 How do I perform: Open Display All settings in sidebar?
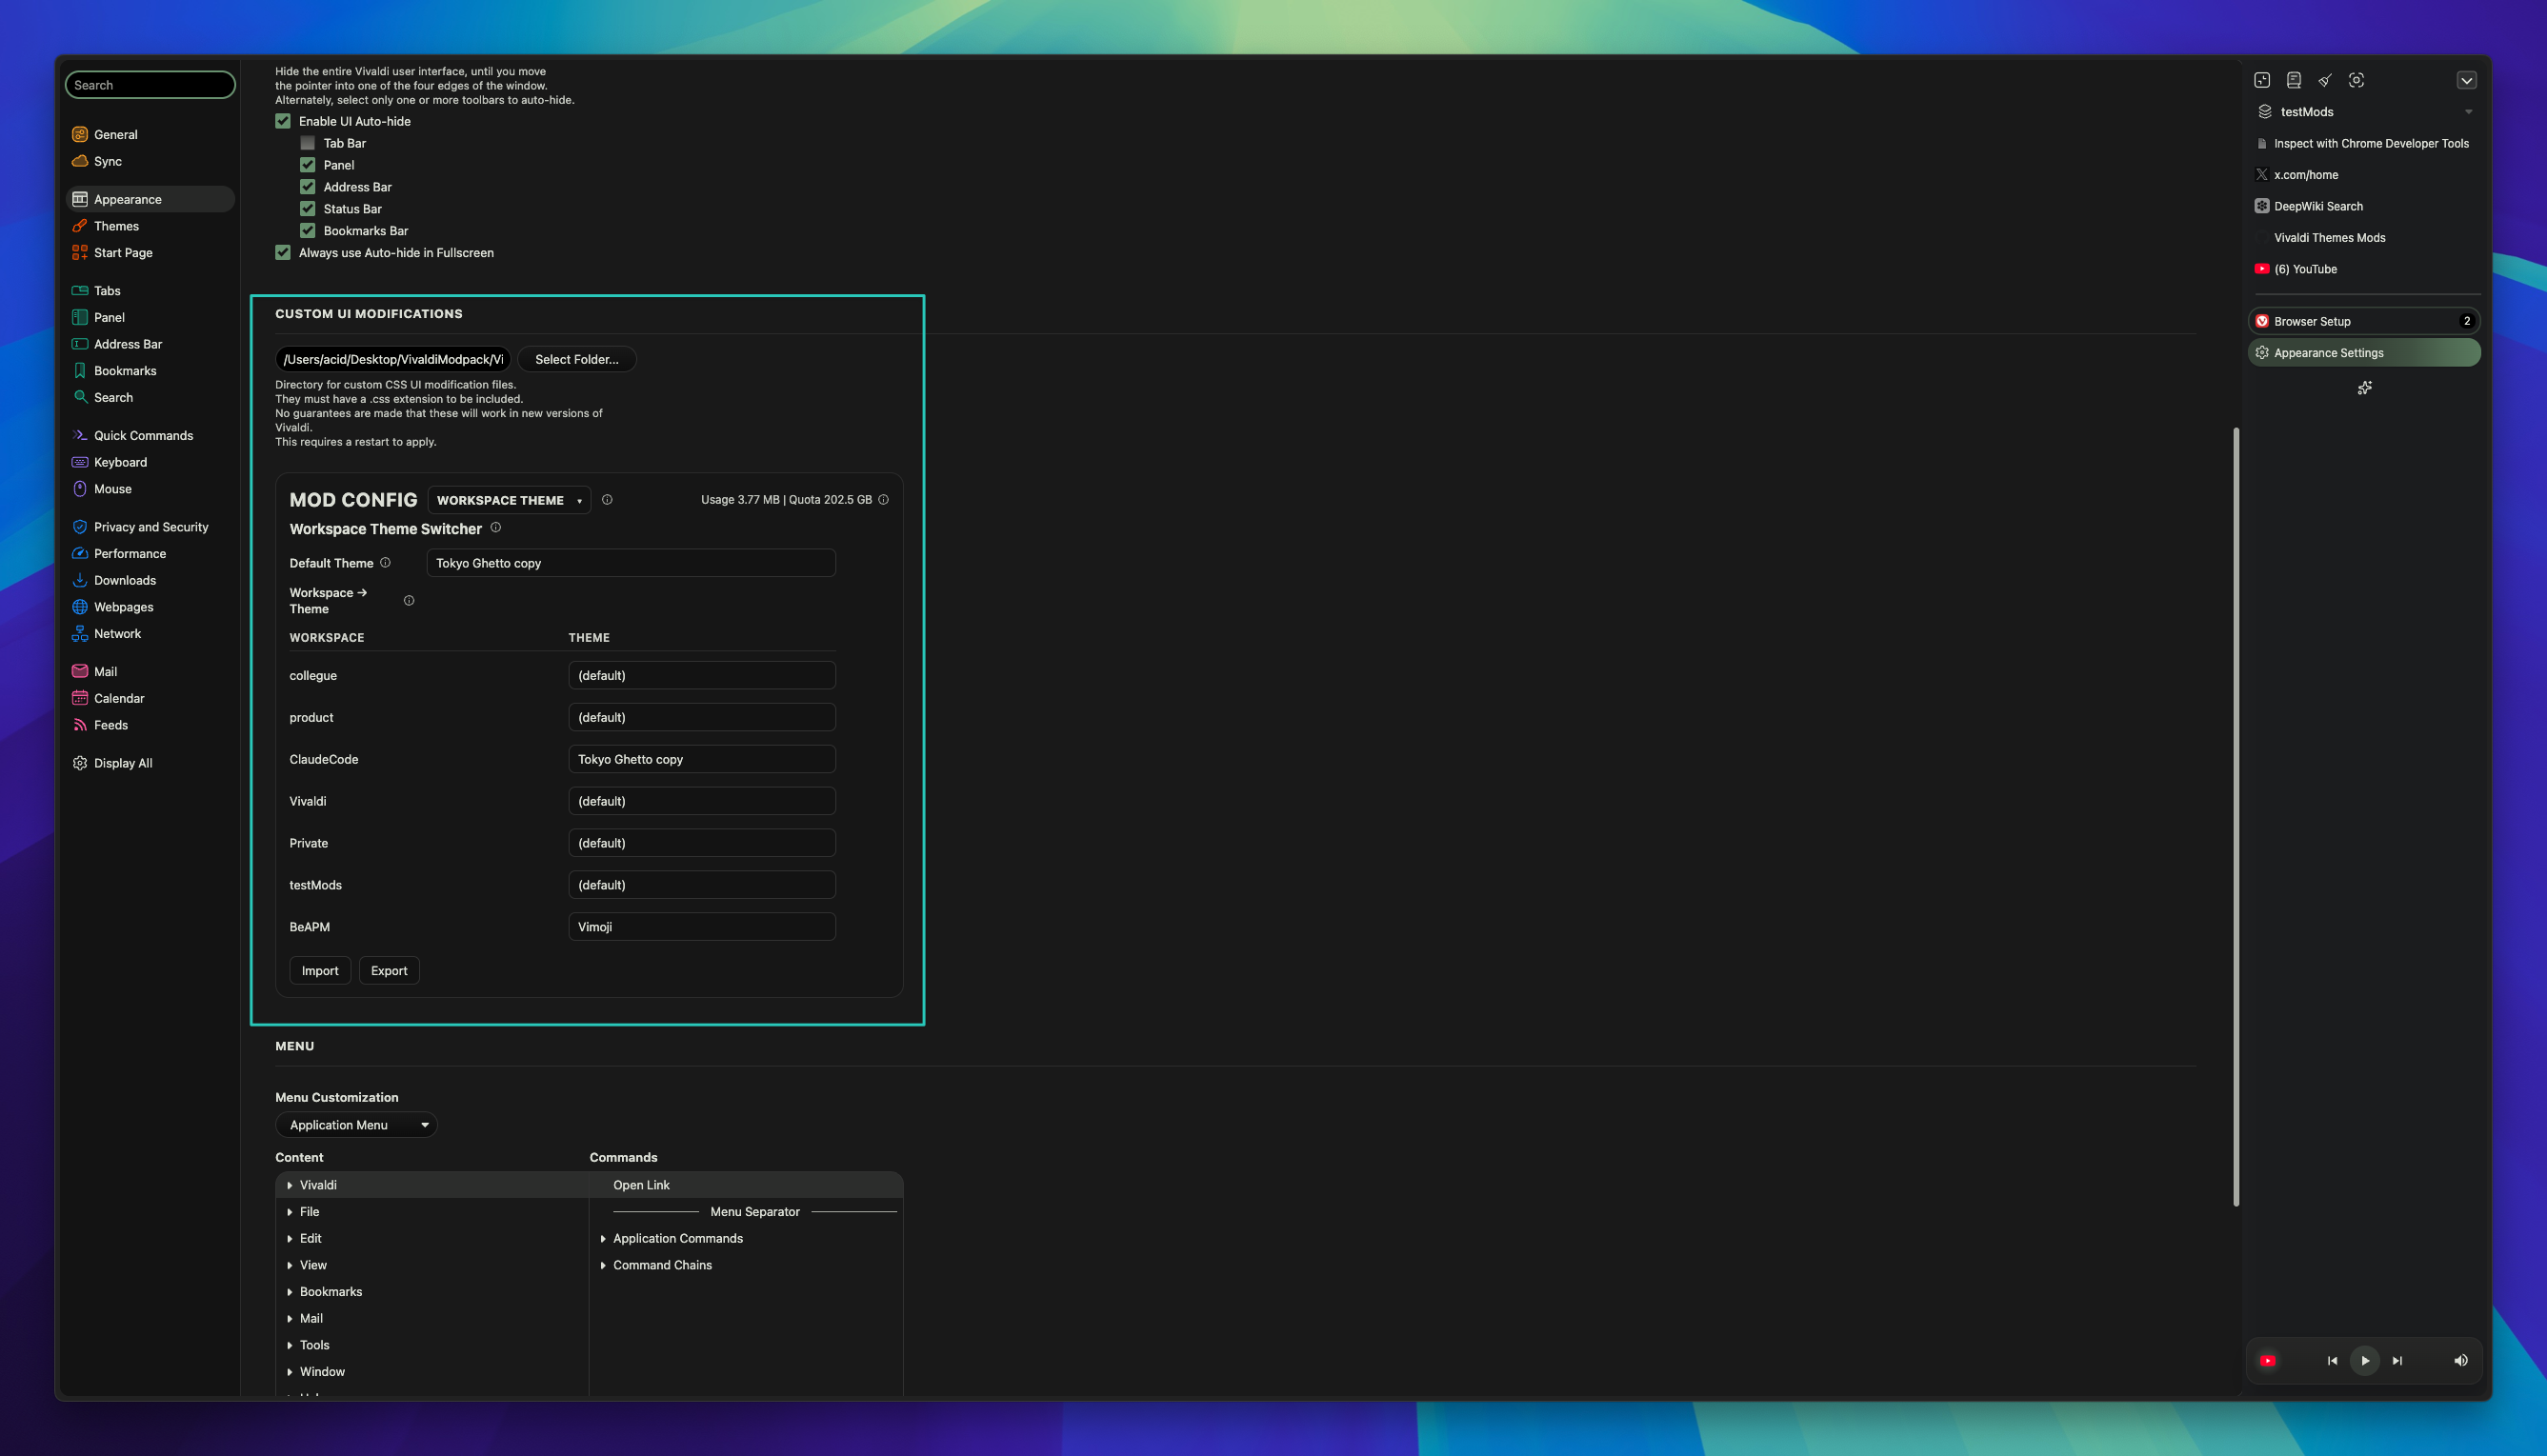(150, 763)
